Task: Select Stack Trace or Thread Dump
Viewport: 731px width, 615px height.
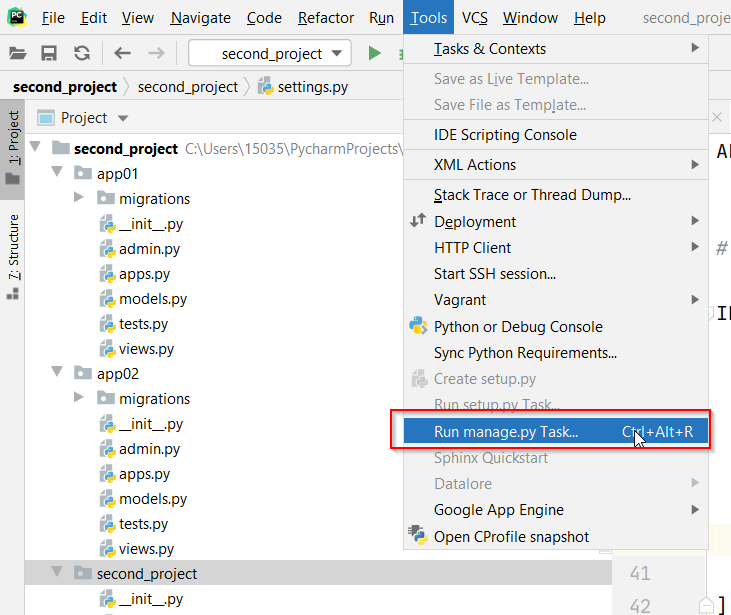Action: point(556,194)
